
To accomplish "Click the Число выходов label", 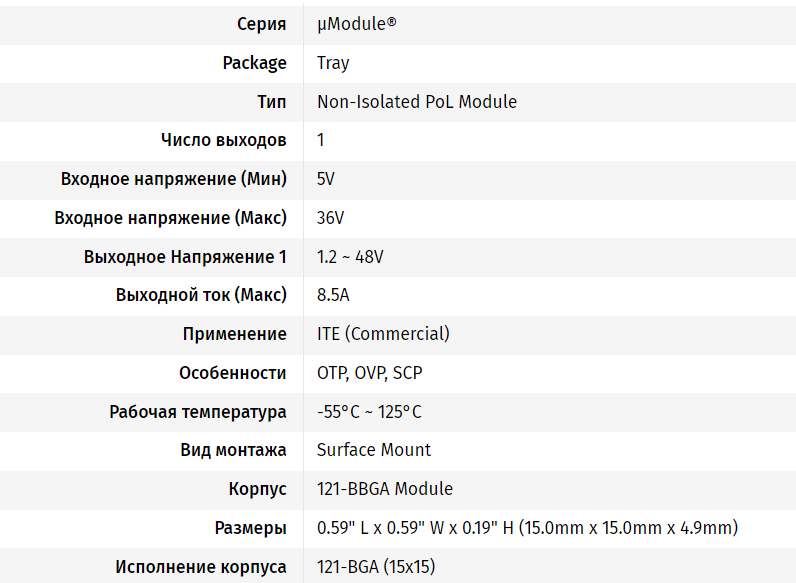I will coord(224,140).
